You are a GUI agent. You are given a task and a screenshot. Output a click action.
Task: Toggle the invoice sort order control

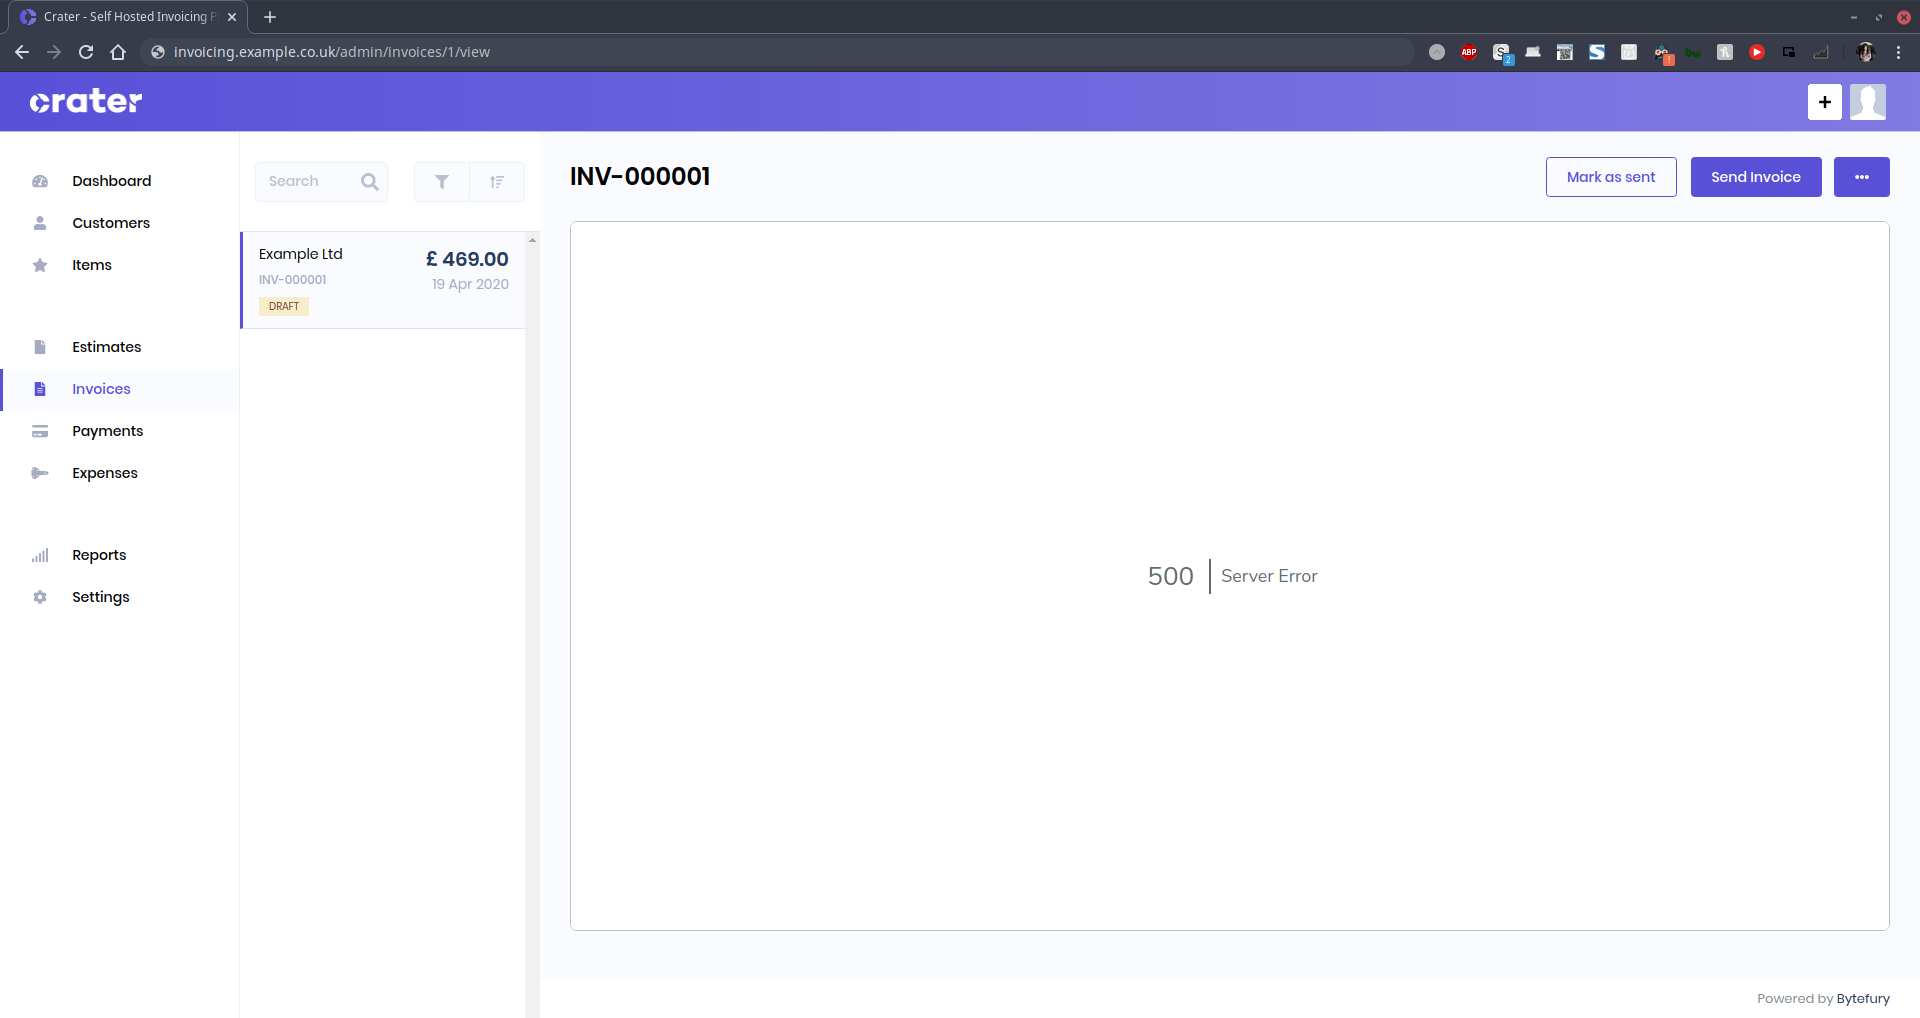click(x=497, y=182)
